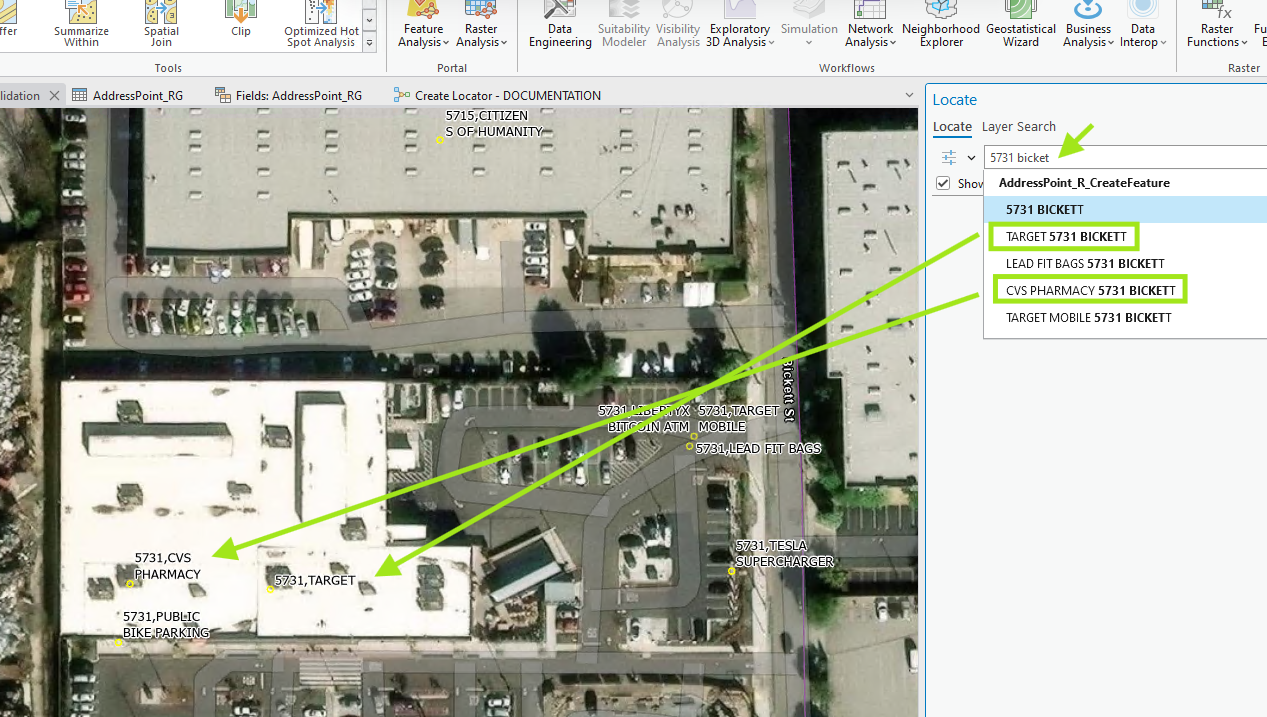Open Locate pane options settings icon
Image resolution: width=1267 pixels, height=717 pixels.
[x=949, y=157]
